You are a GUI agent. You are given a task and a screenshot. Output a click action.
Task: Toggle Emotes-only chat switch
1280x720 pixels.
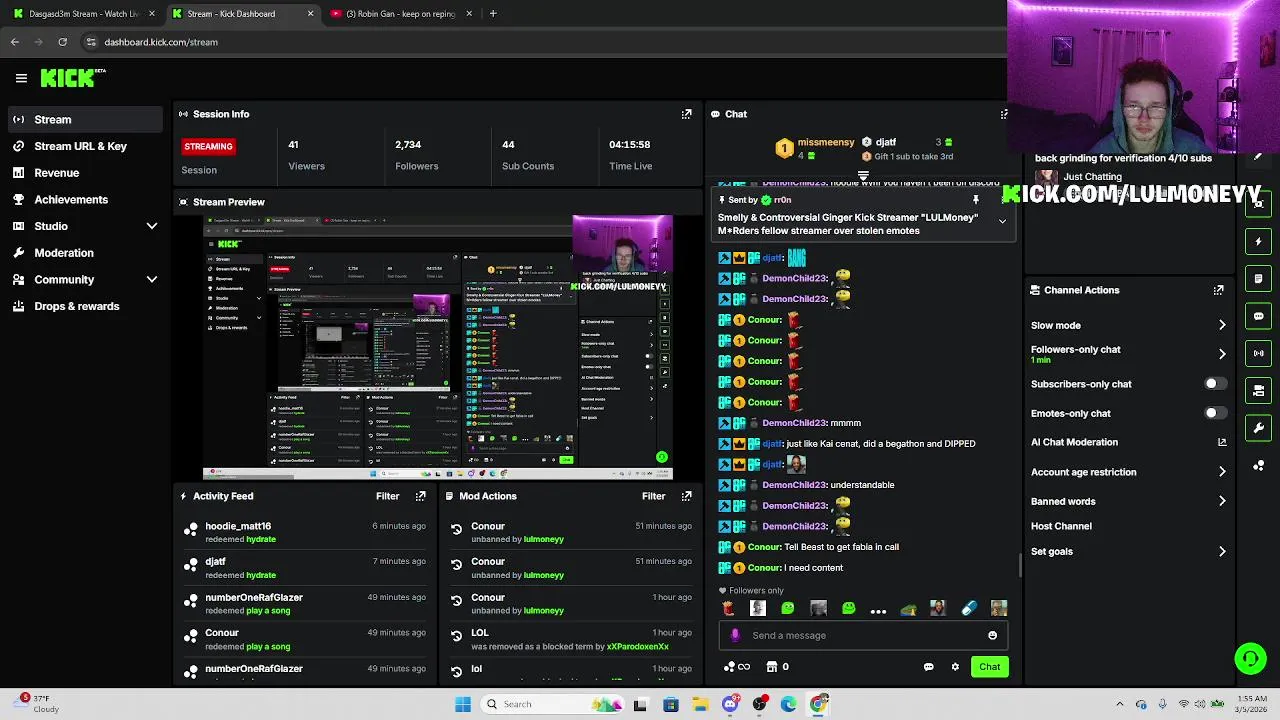tap(1214, 413)
